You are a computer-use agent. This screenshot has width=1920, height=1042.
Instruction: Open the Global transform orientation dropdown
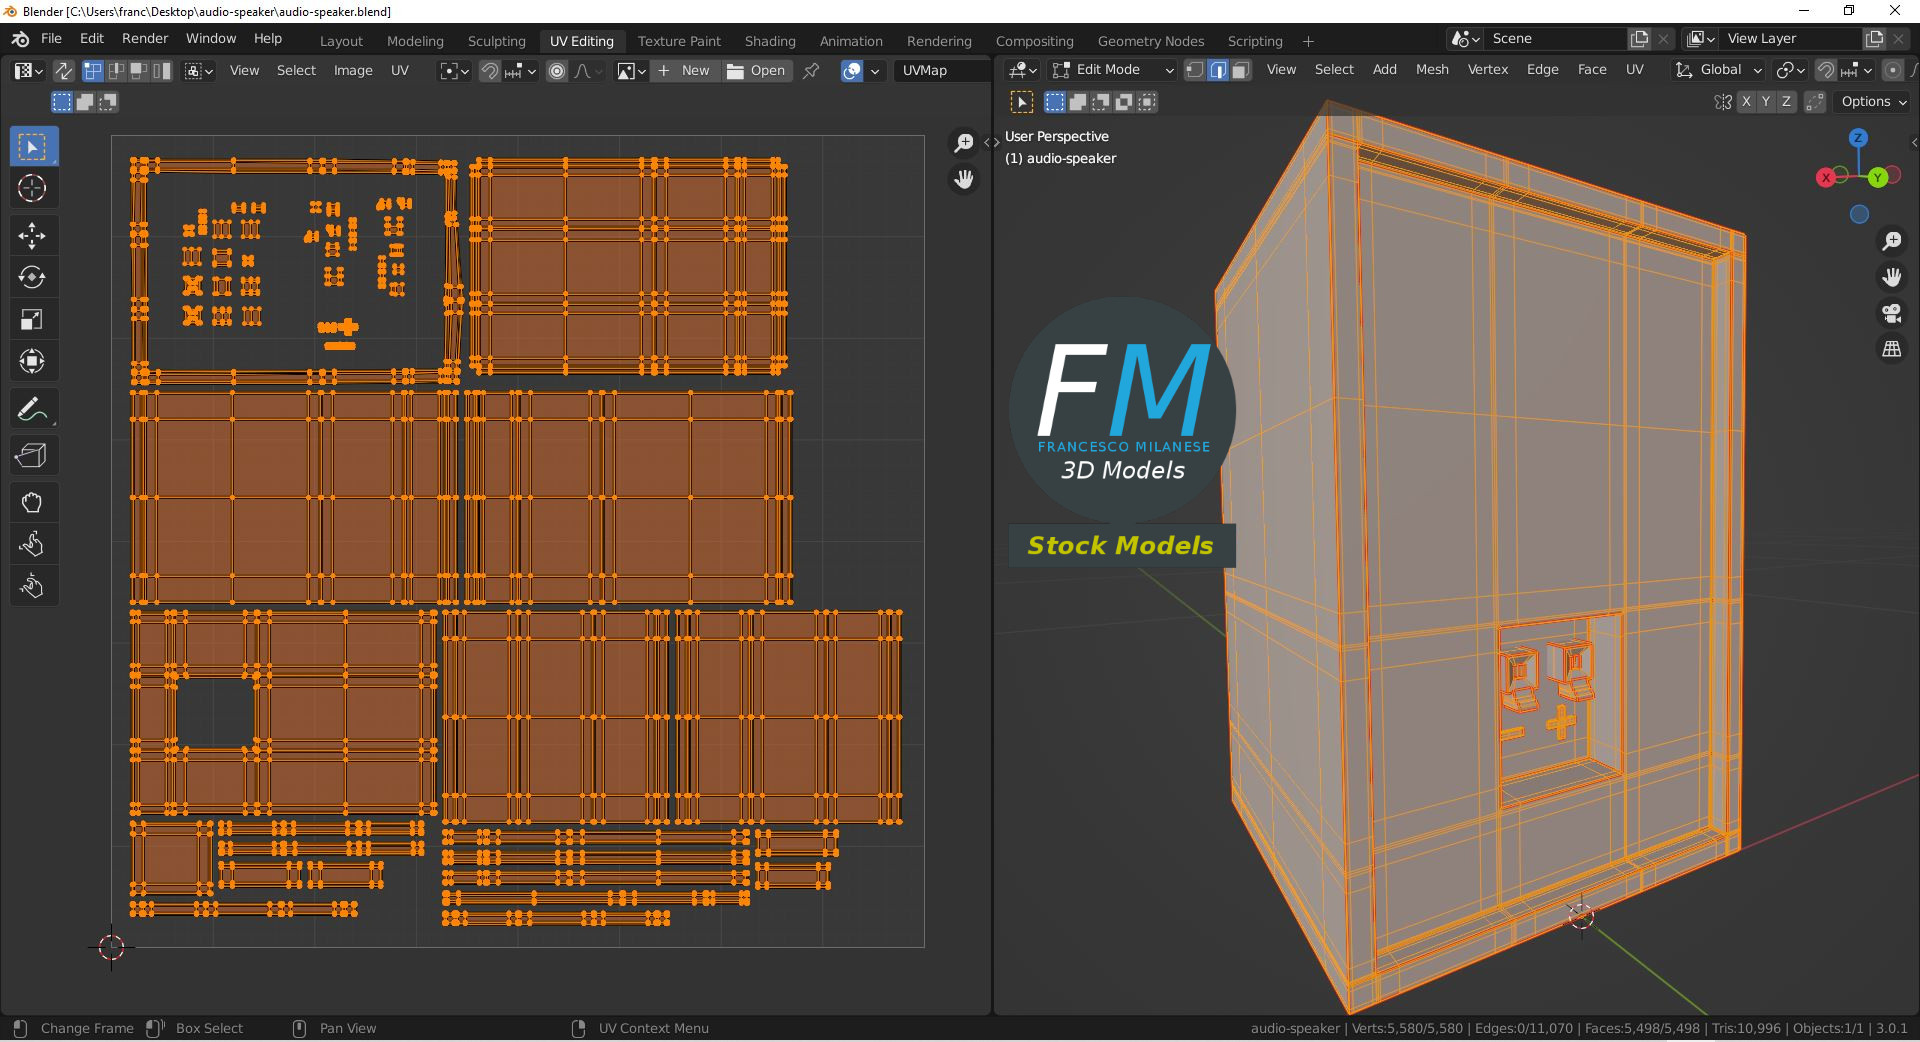point(1719,70)
